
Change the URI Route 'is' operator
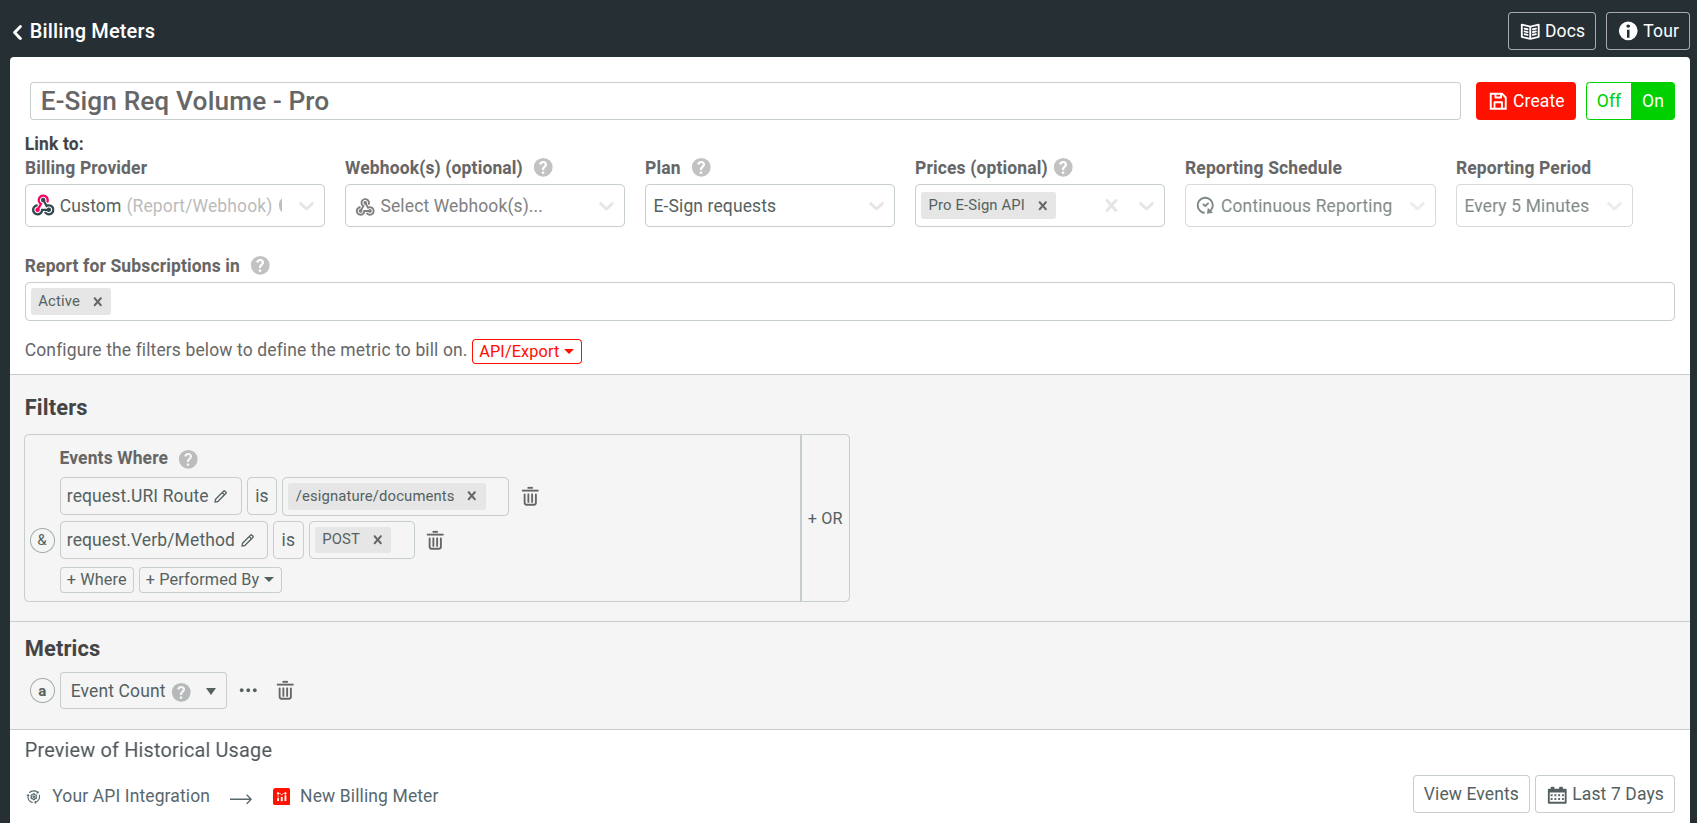click(262, 496)
